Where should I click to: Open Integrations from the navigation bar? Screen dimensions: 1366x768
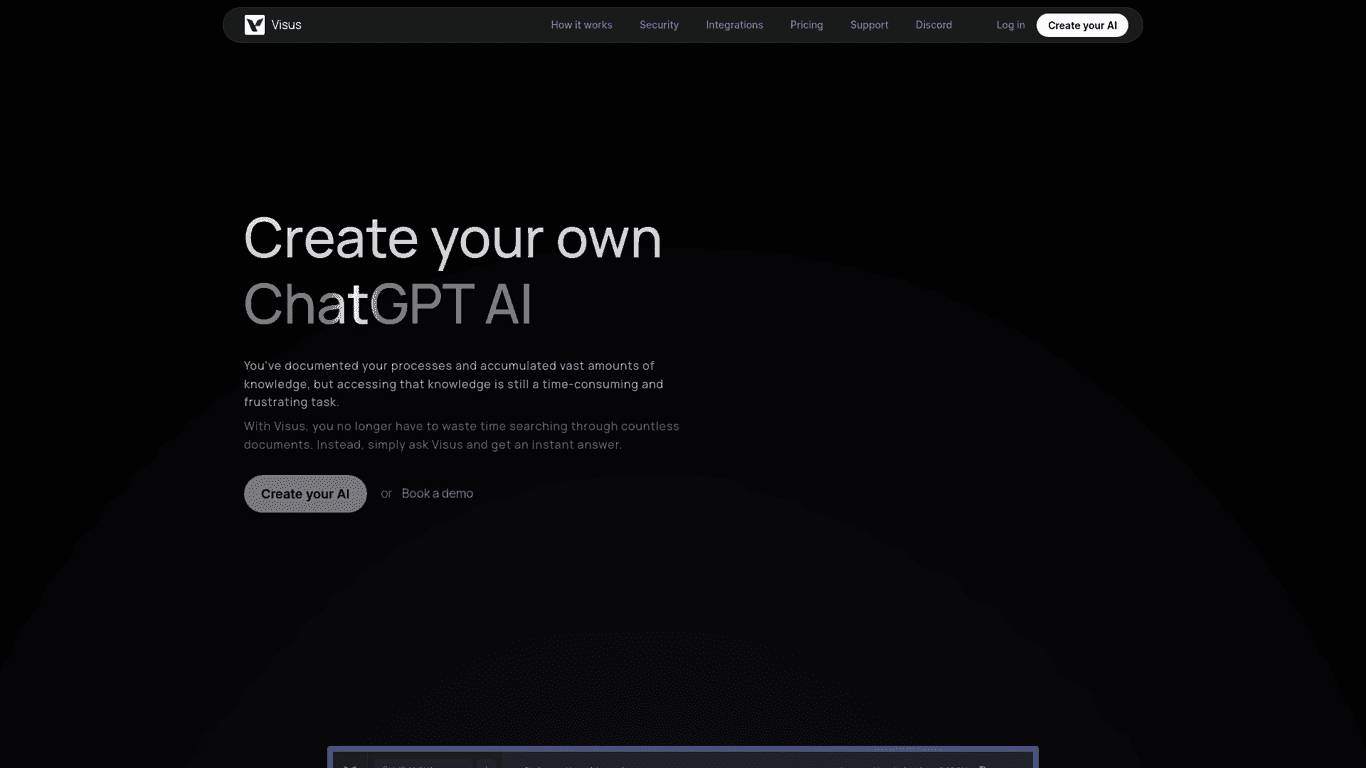tap(734, 25)
